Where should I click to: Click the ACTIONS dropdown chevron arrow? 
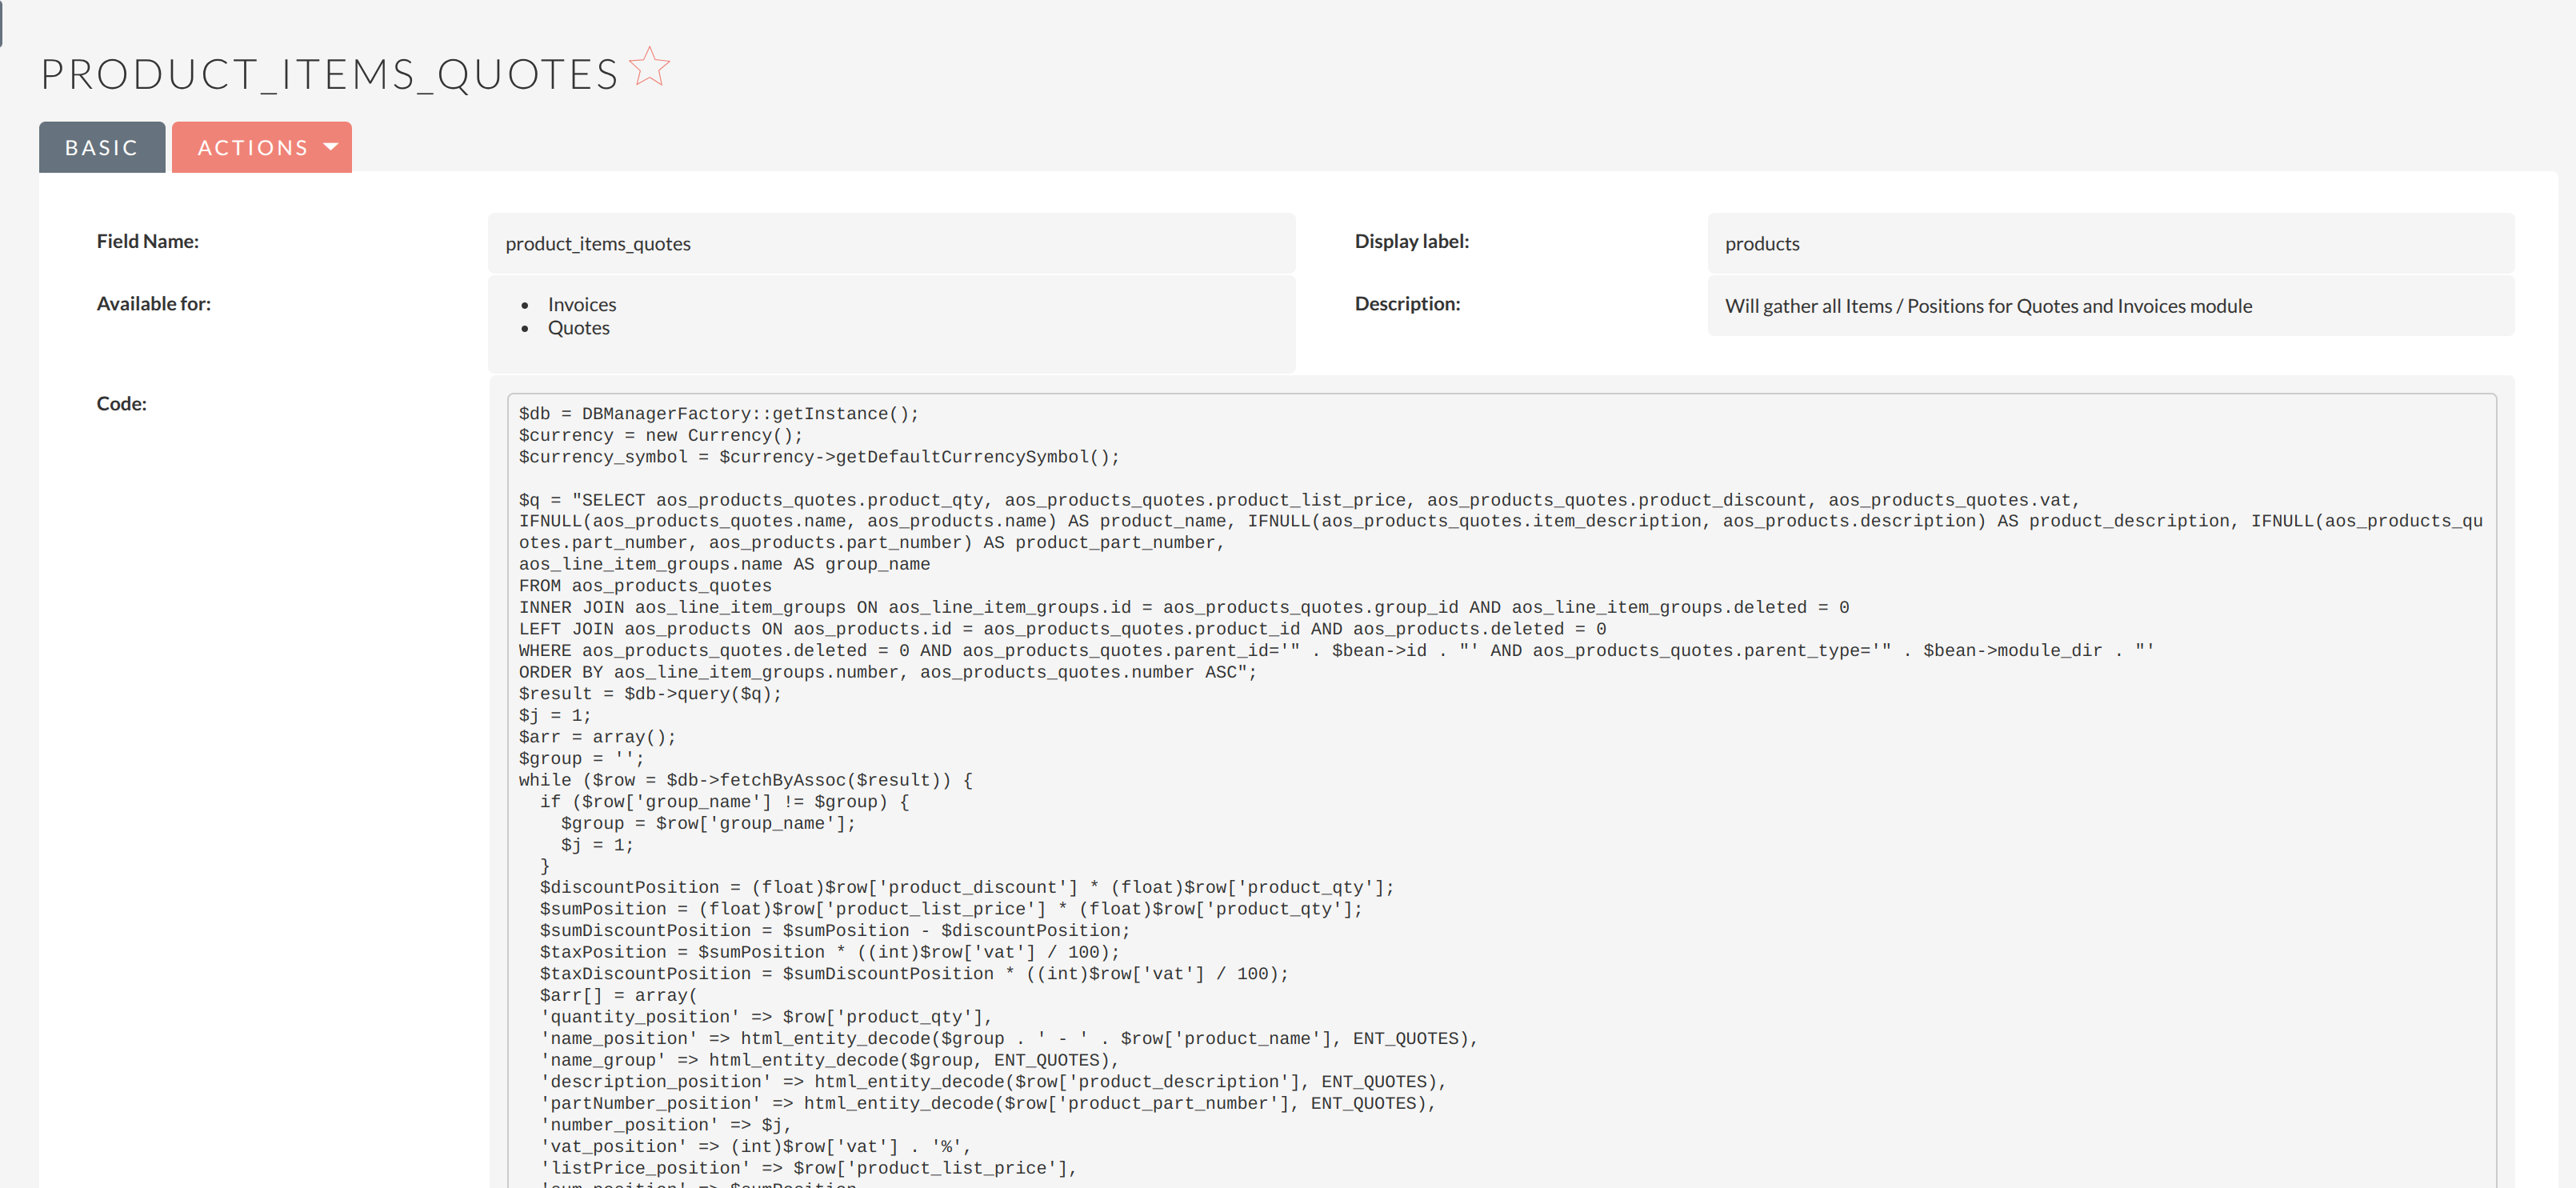[331, 147]
